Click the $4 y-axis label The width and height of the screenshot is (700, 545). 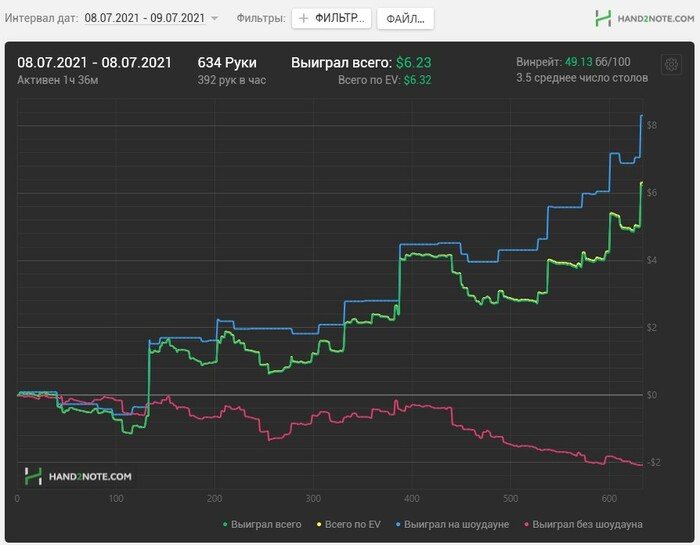click(x=652, y=260)
